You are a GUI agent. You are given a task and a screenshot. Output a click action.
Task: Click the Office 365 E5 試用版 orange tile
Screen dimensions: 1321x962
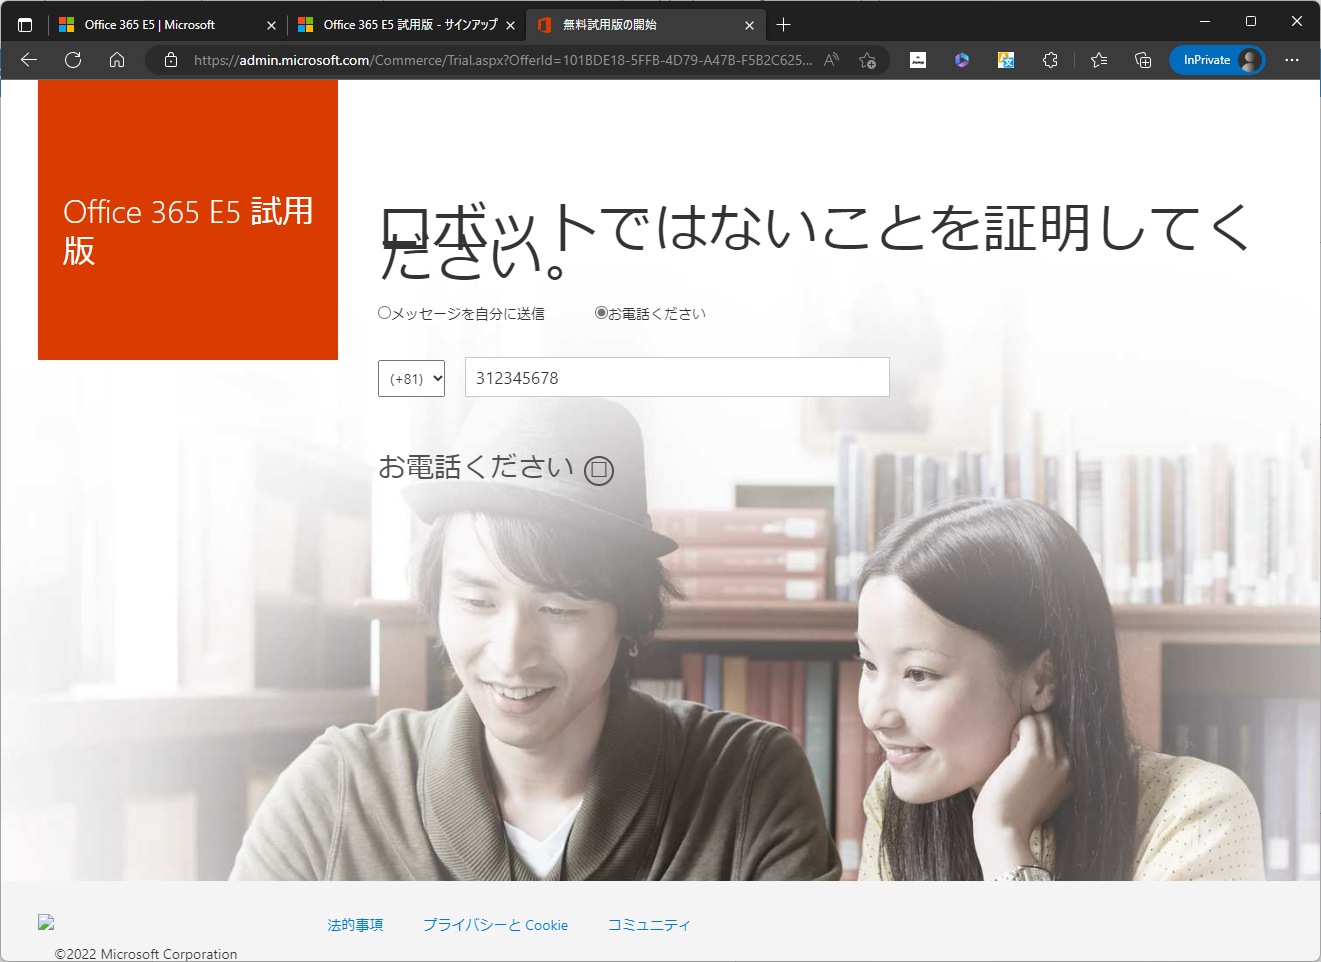click(x=188, y=220)
